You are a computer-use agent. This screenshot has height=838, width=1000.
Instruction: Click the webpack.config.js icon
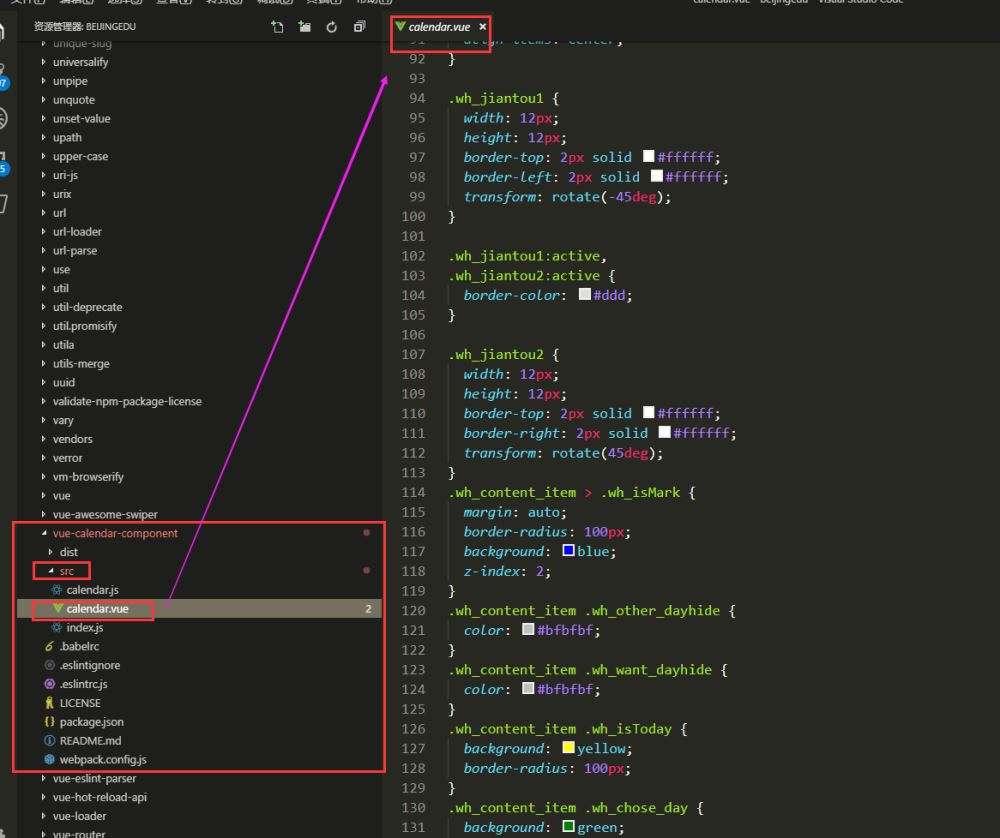[x=49, y=760]
